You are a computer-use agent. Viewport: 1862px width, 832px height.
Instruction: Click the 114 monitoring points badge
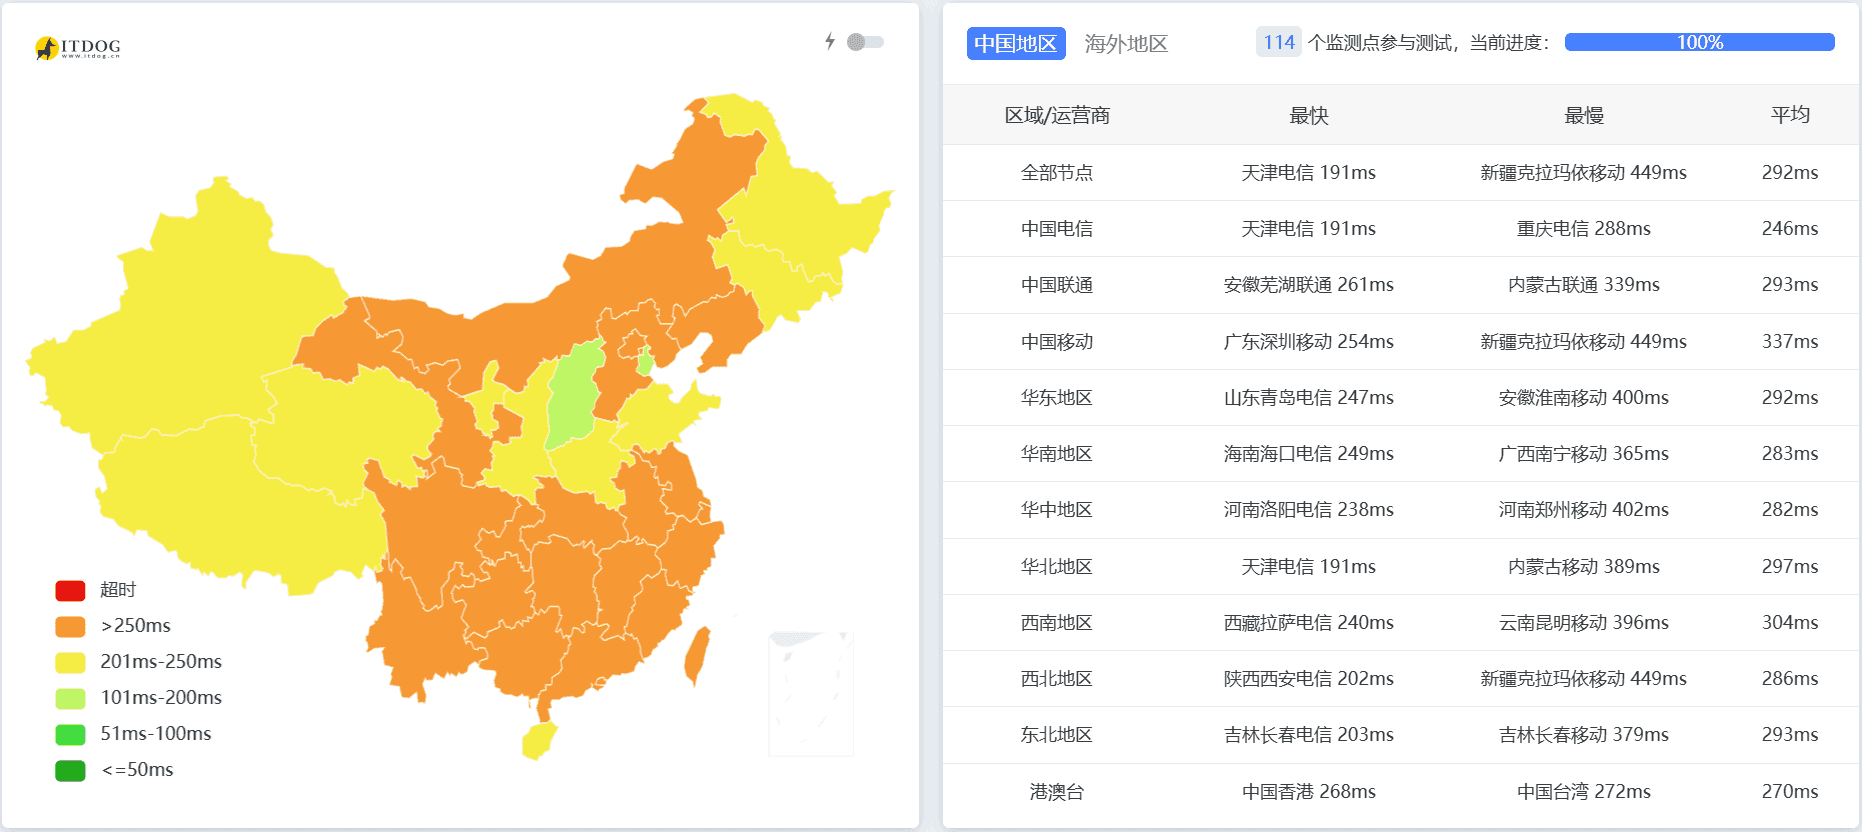coord(1278,42)
